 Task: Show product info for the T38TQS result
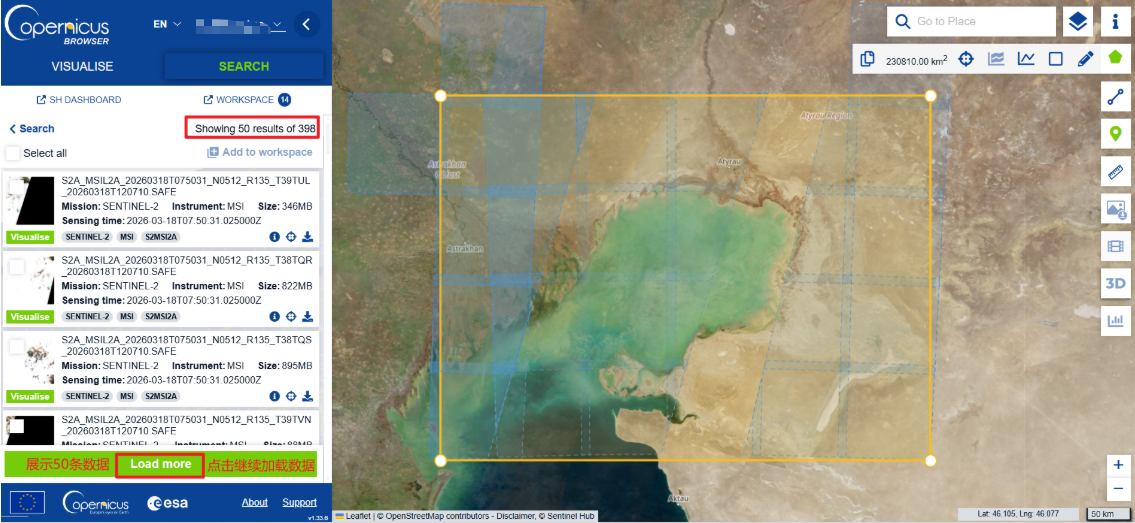click(274, 396)
